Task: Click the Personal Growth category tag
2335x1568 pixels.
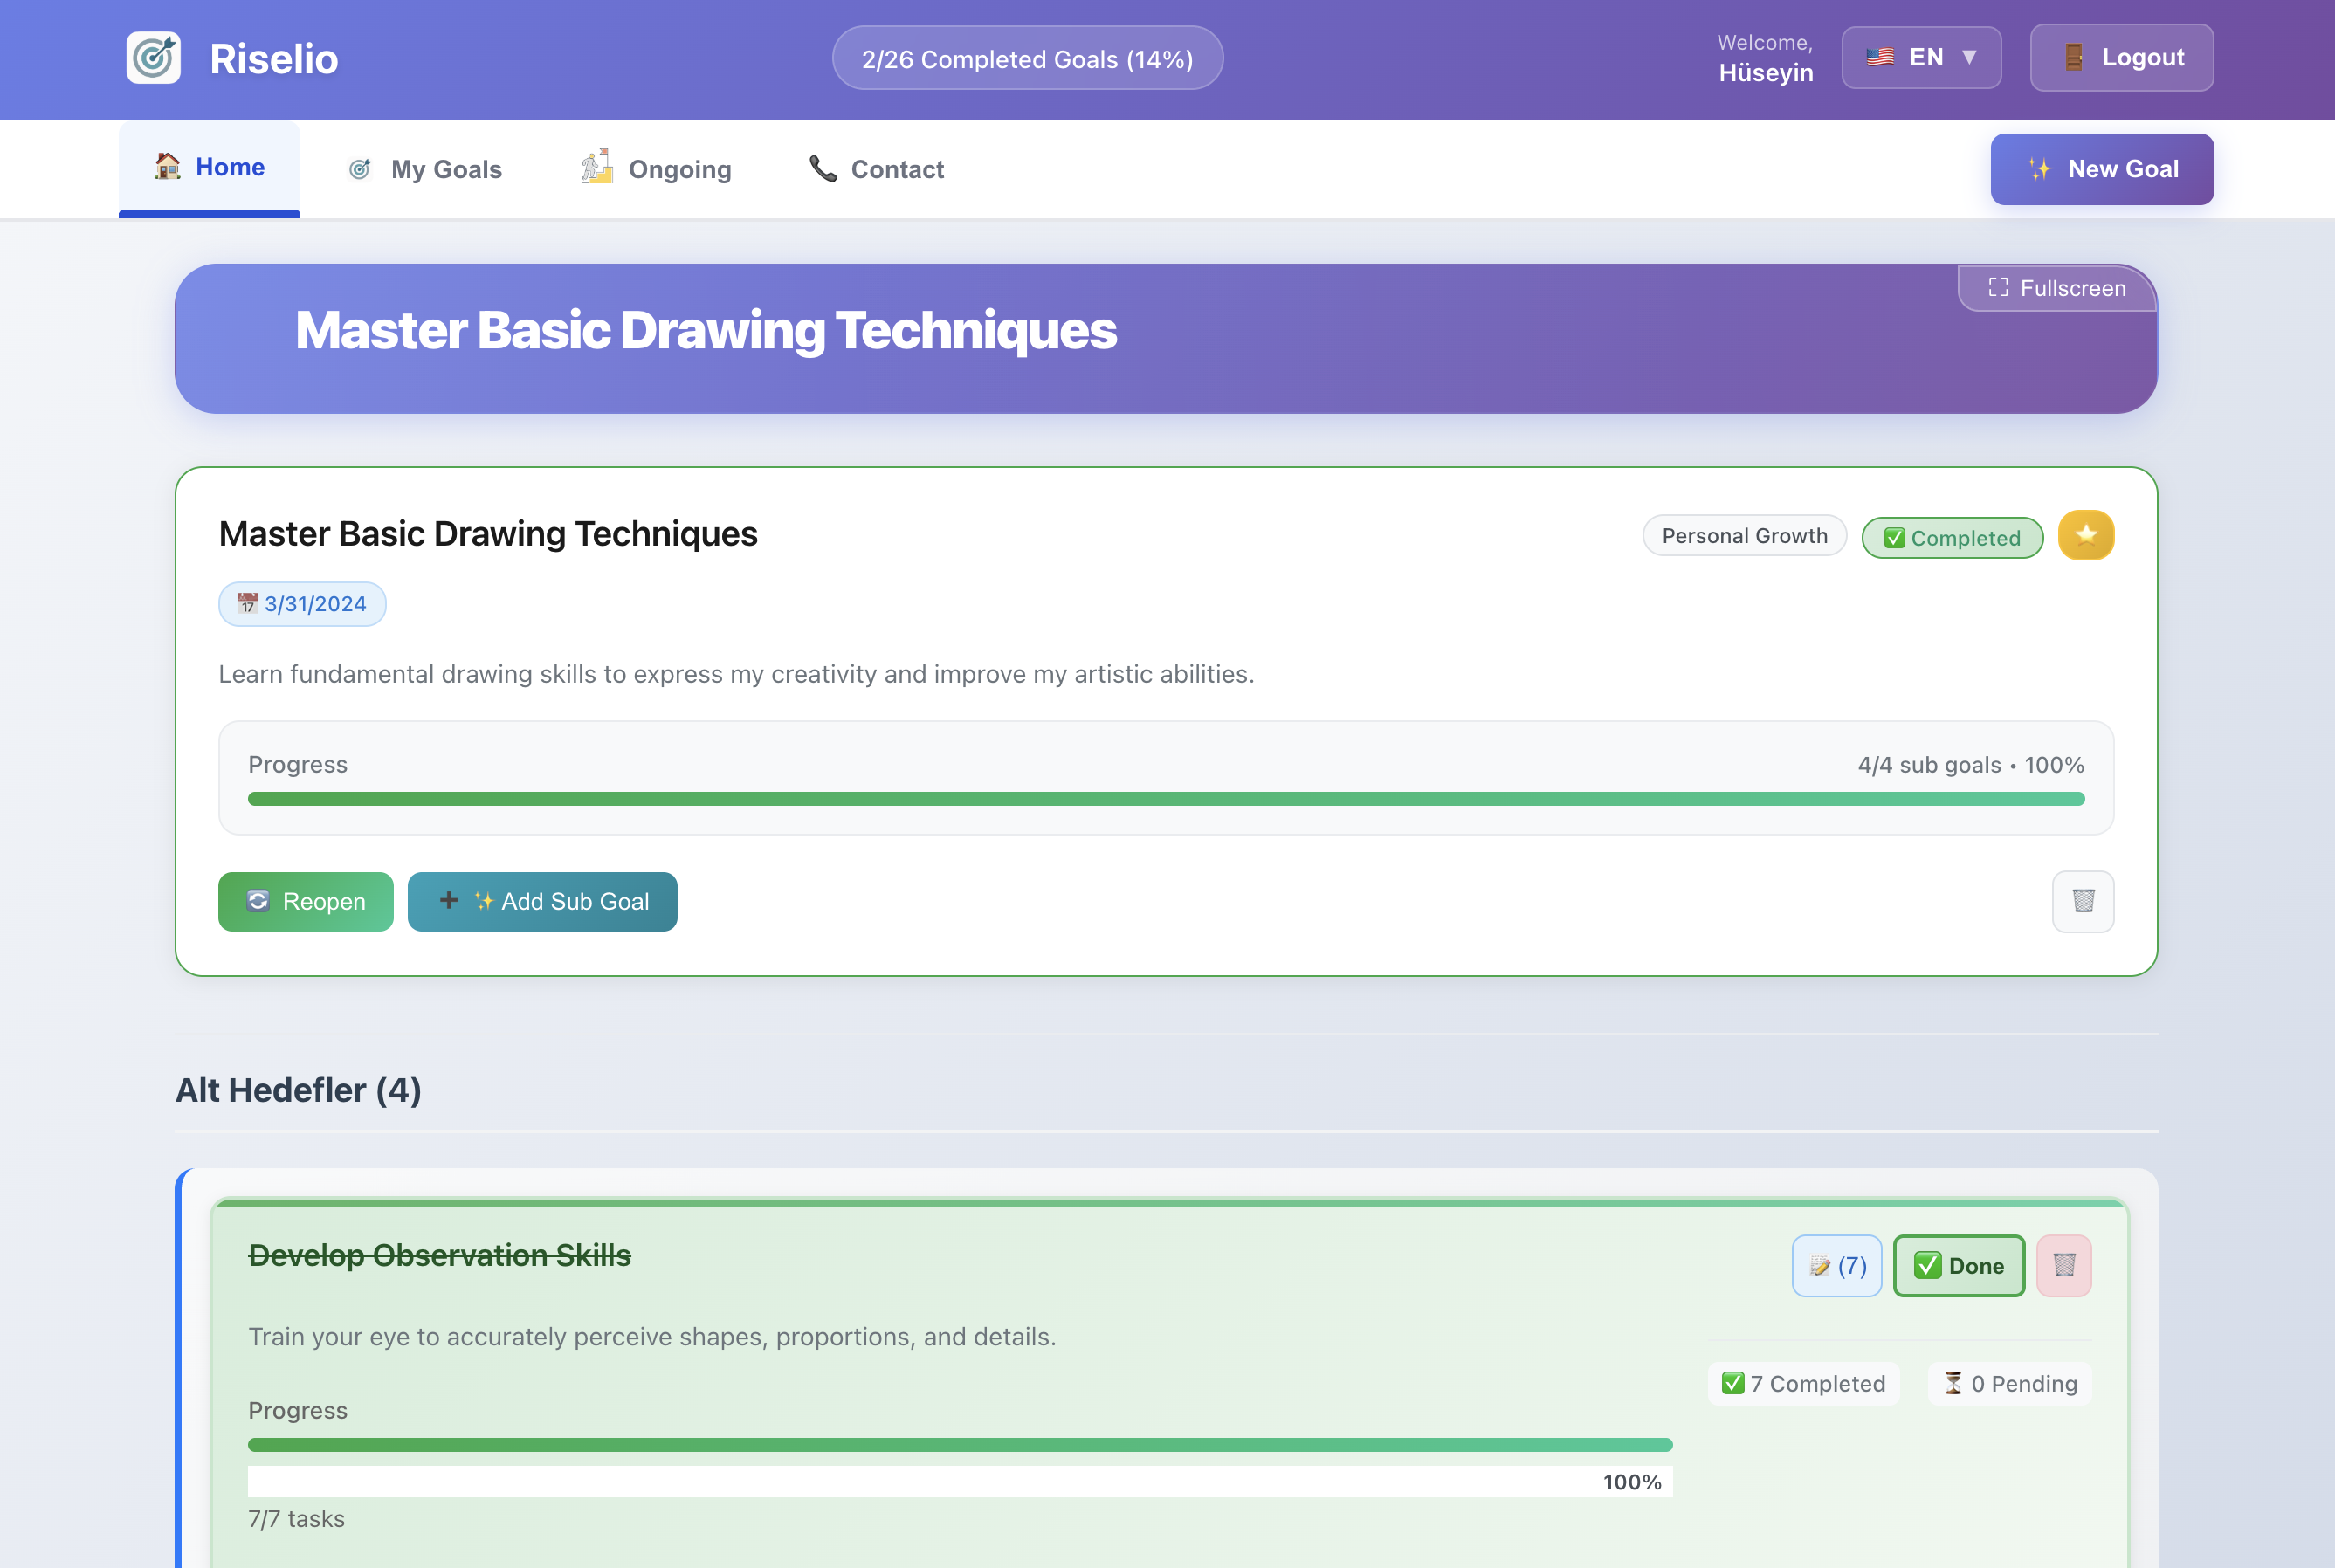Action: point(1743,535)
